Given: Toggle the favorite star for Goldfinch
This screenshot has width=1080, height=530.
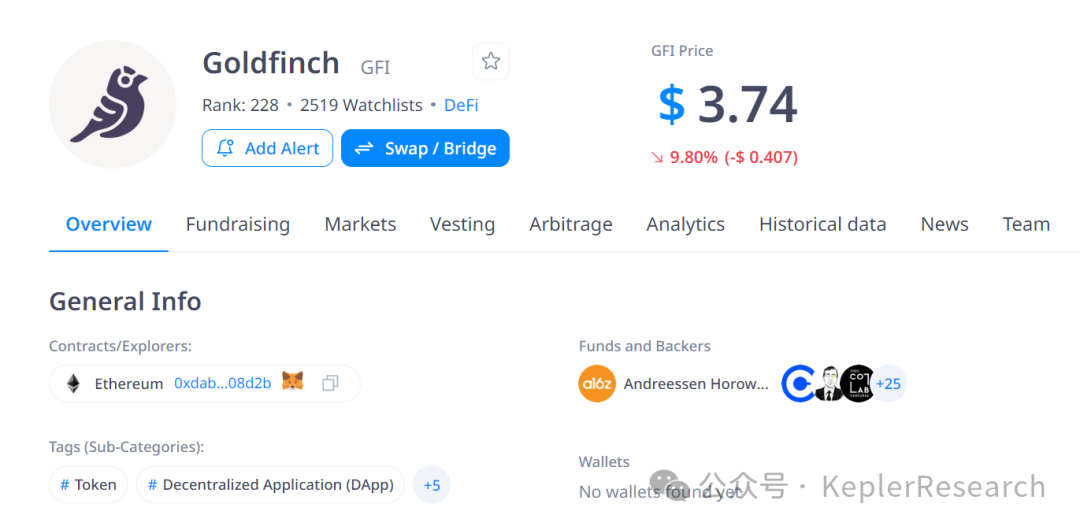Looking at the screenshot, I should tap(490, 62).
